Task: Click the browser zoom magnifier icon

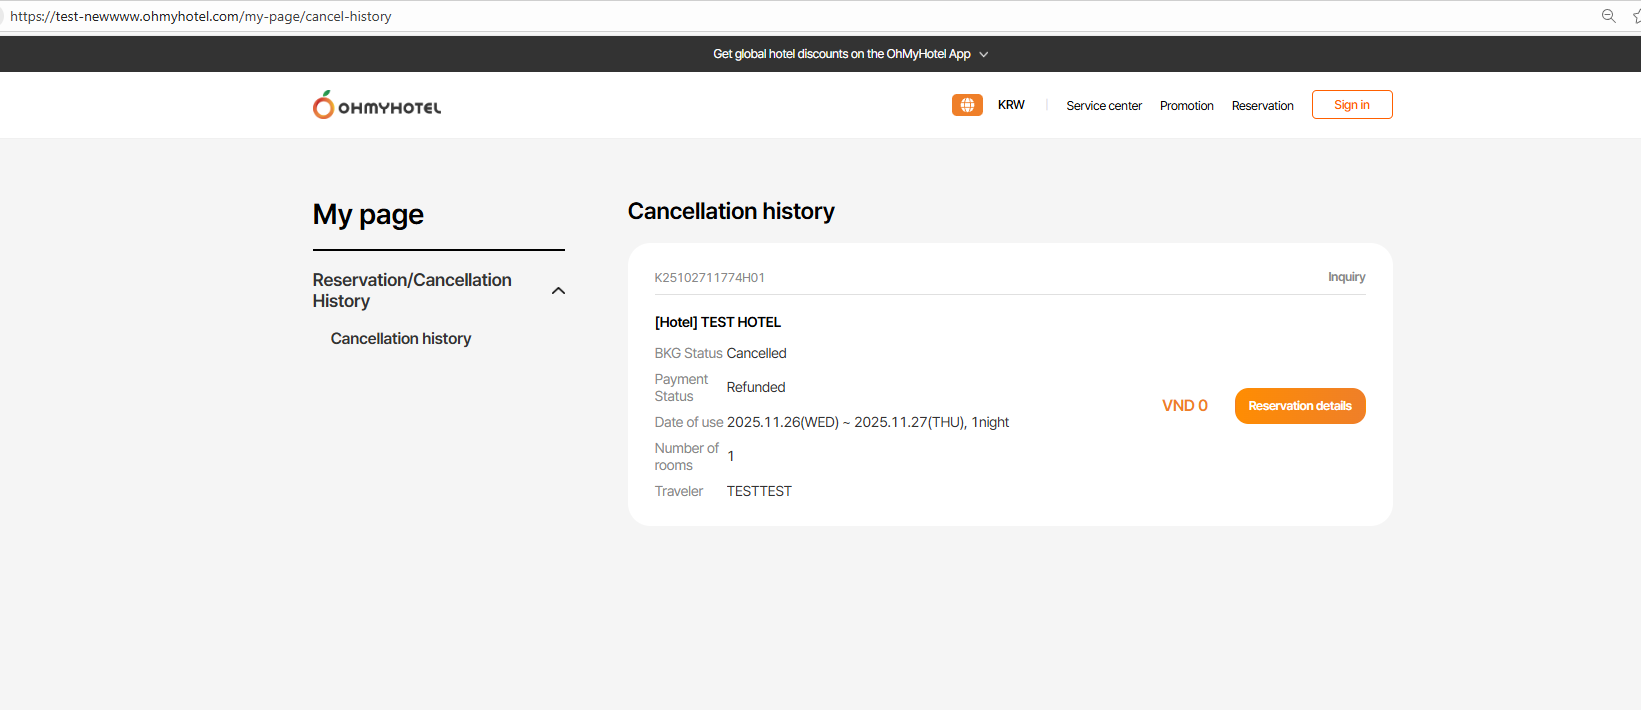Action: 1608,16
